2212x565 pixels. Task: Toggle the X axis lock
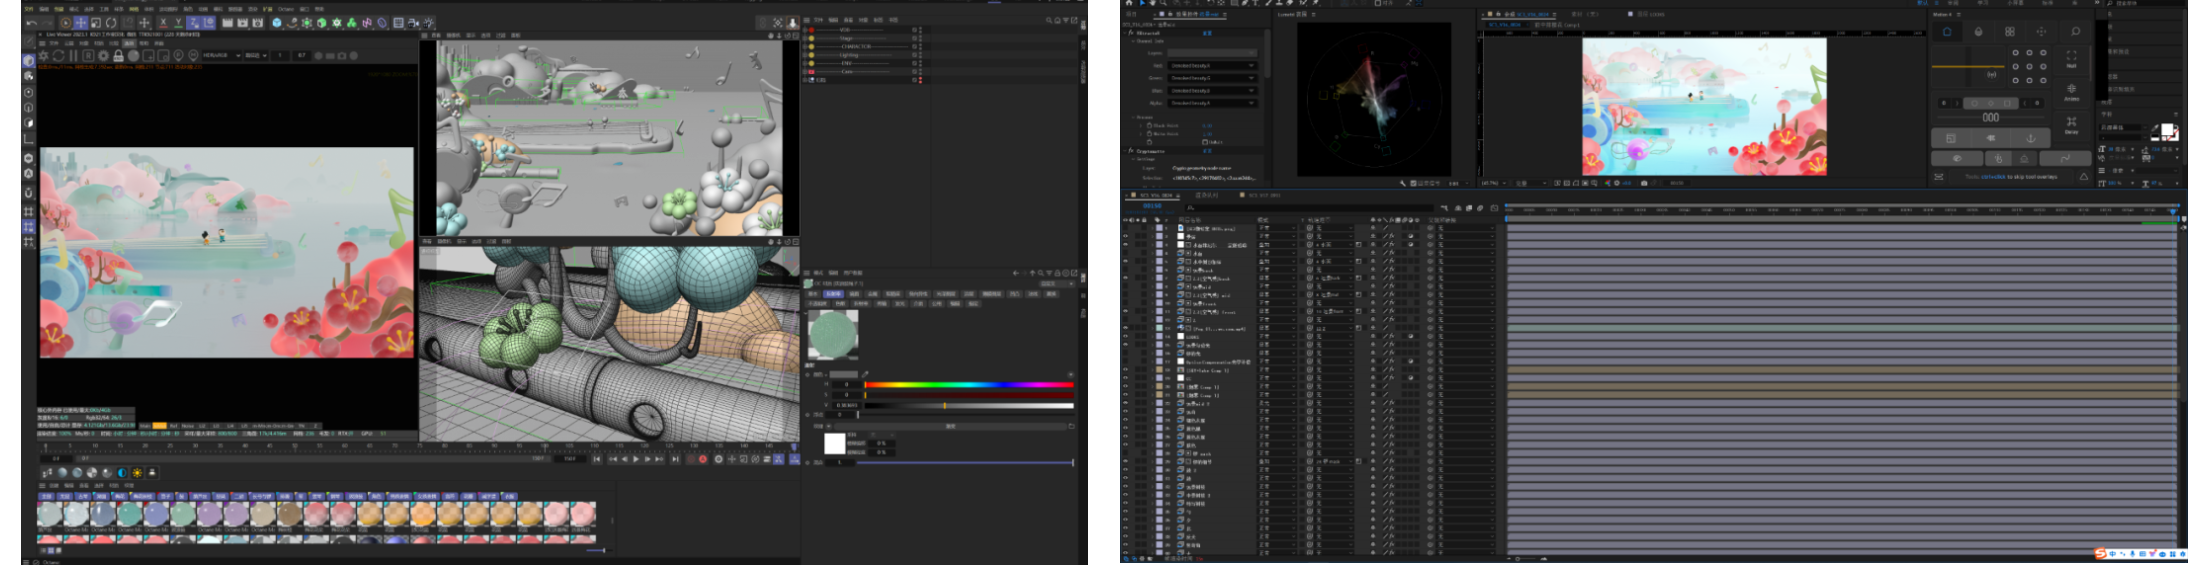[163, 22]
